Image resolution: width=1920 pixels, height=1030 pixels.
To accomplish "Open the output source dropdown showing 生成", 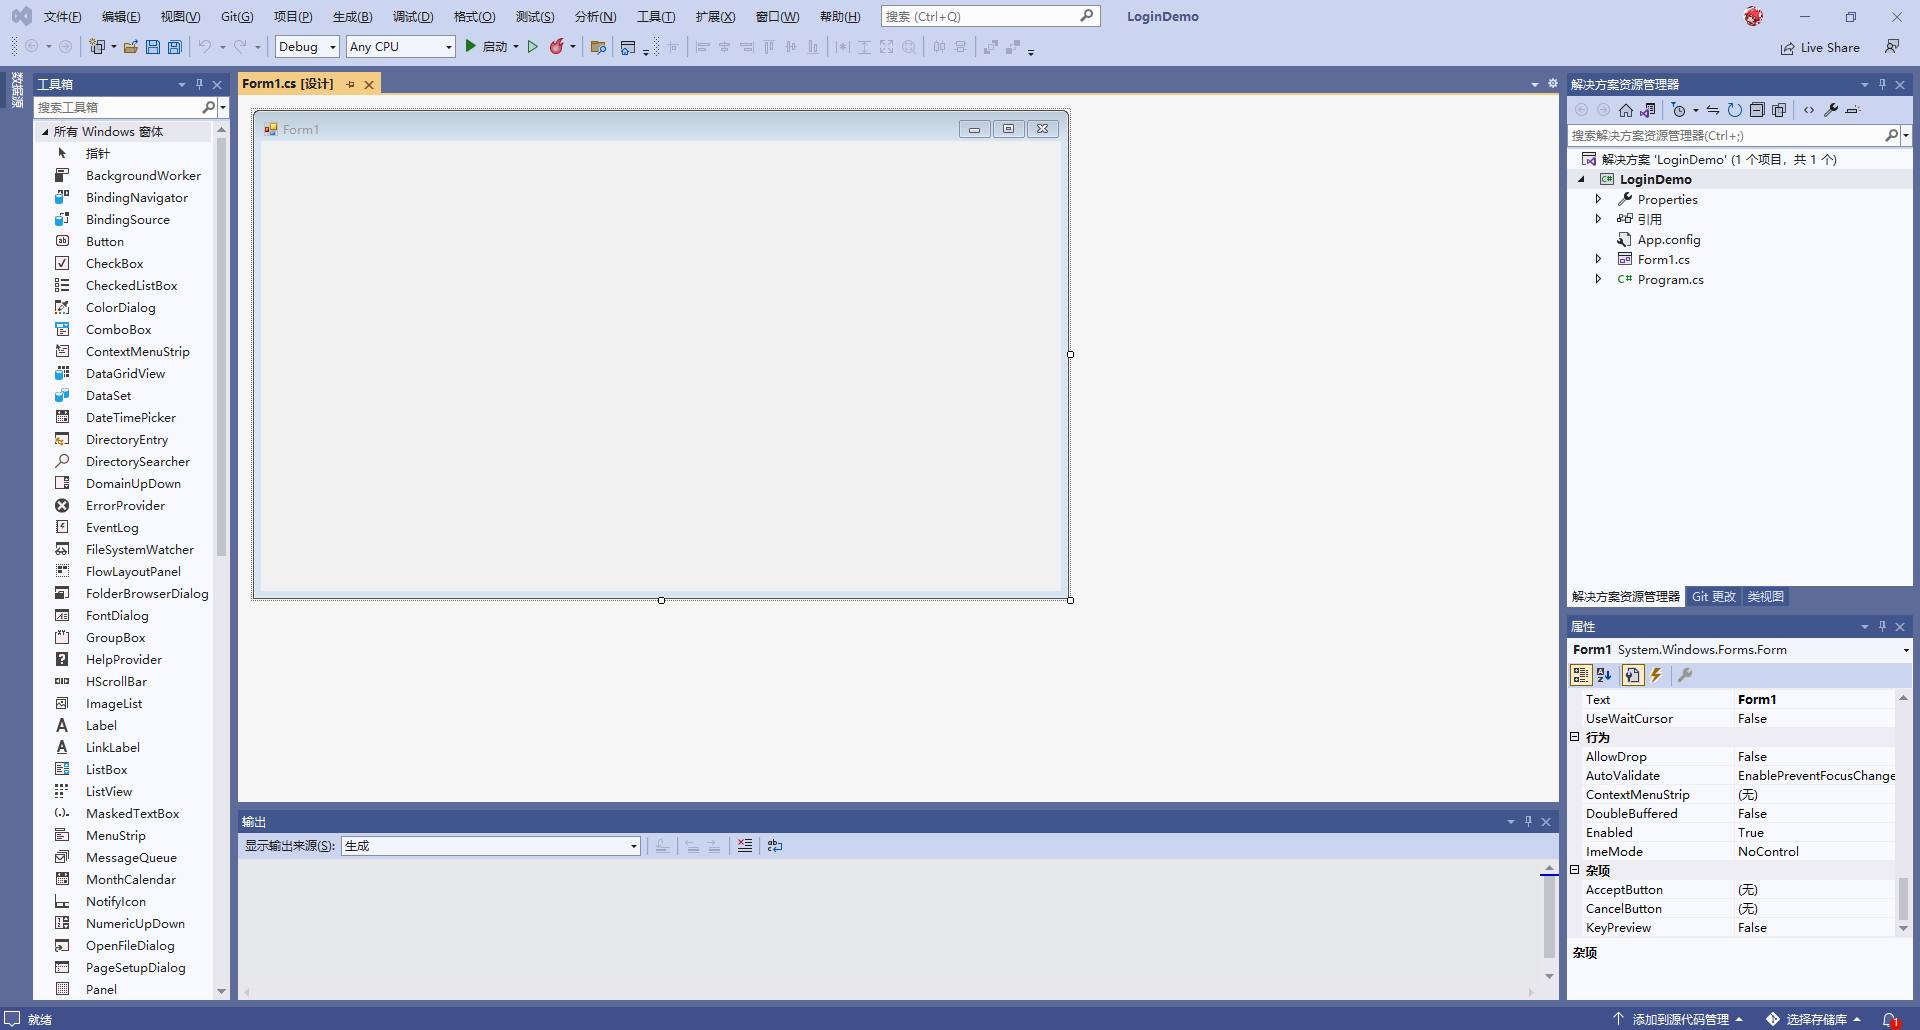I will click(x=490, y=846).
